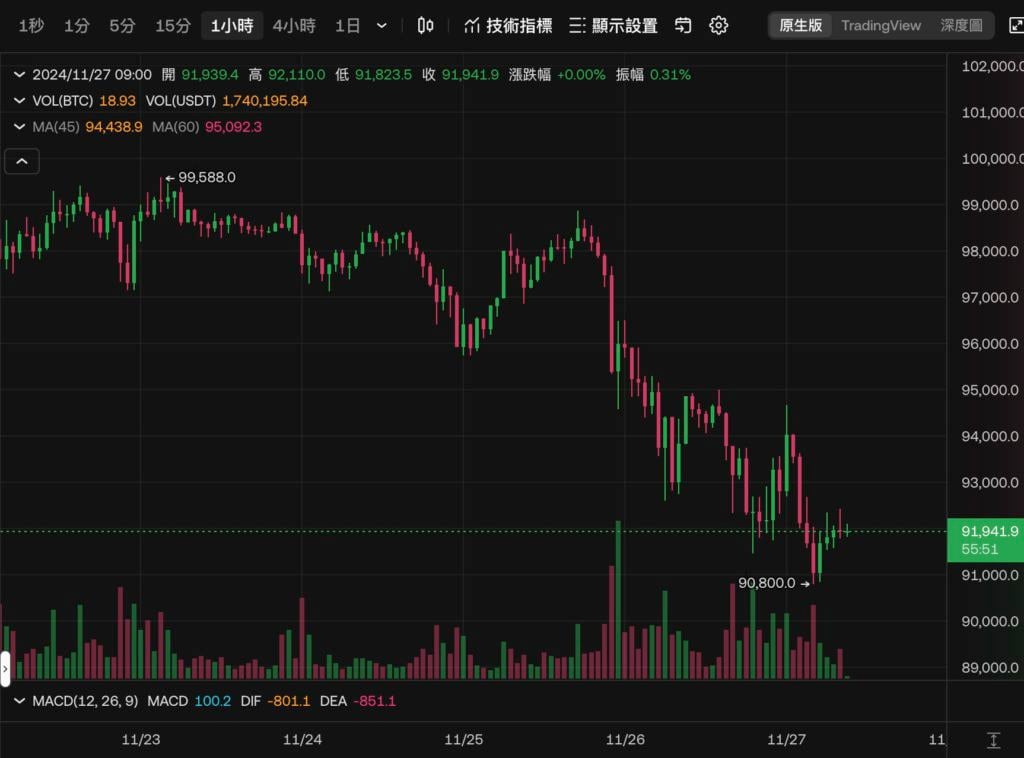Click the 高 value 92,110.0
Viewport: 1024px width, 758px height.
tap(296, 74)
